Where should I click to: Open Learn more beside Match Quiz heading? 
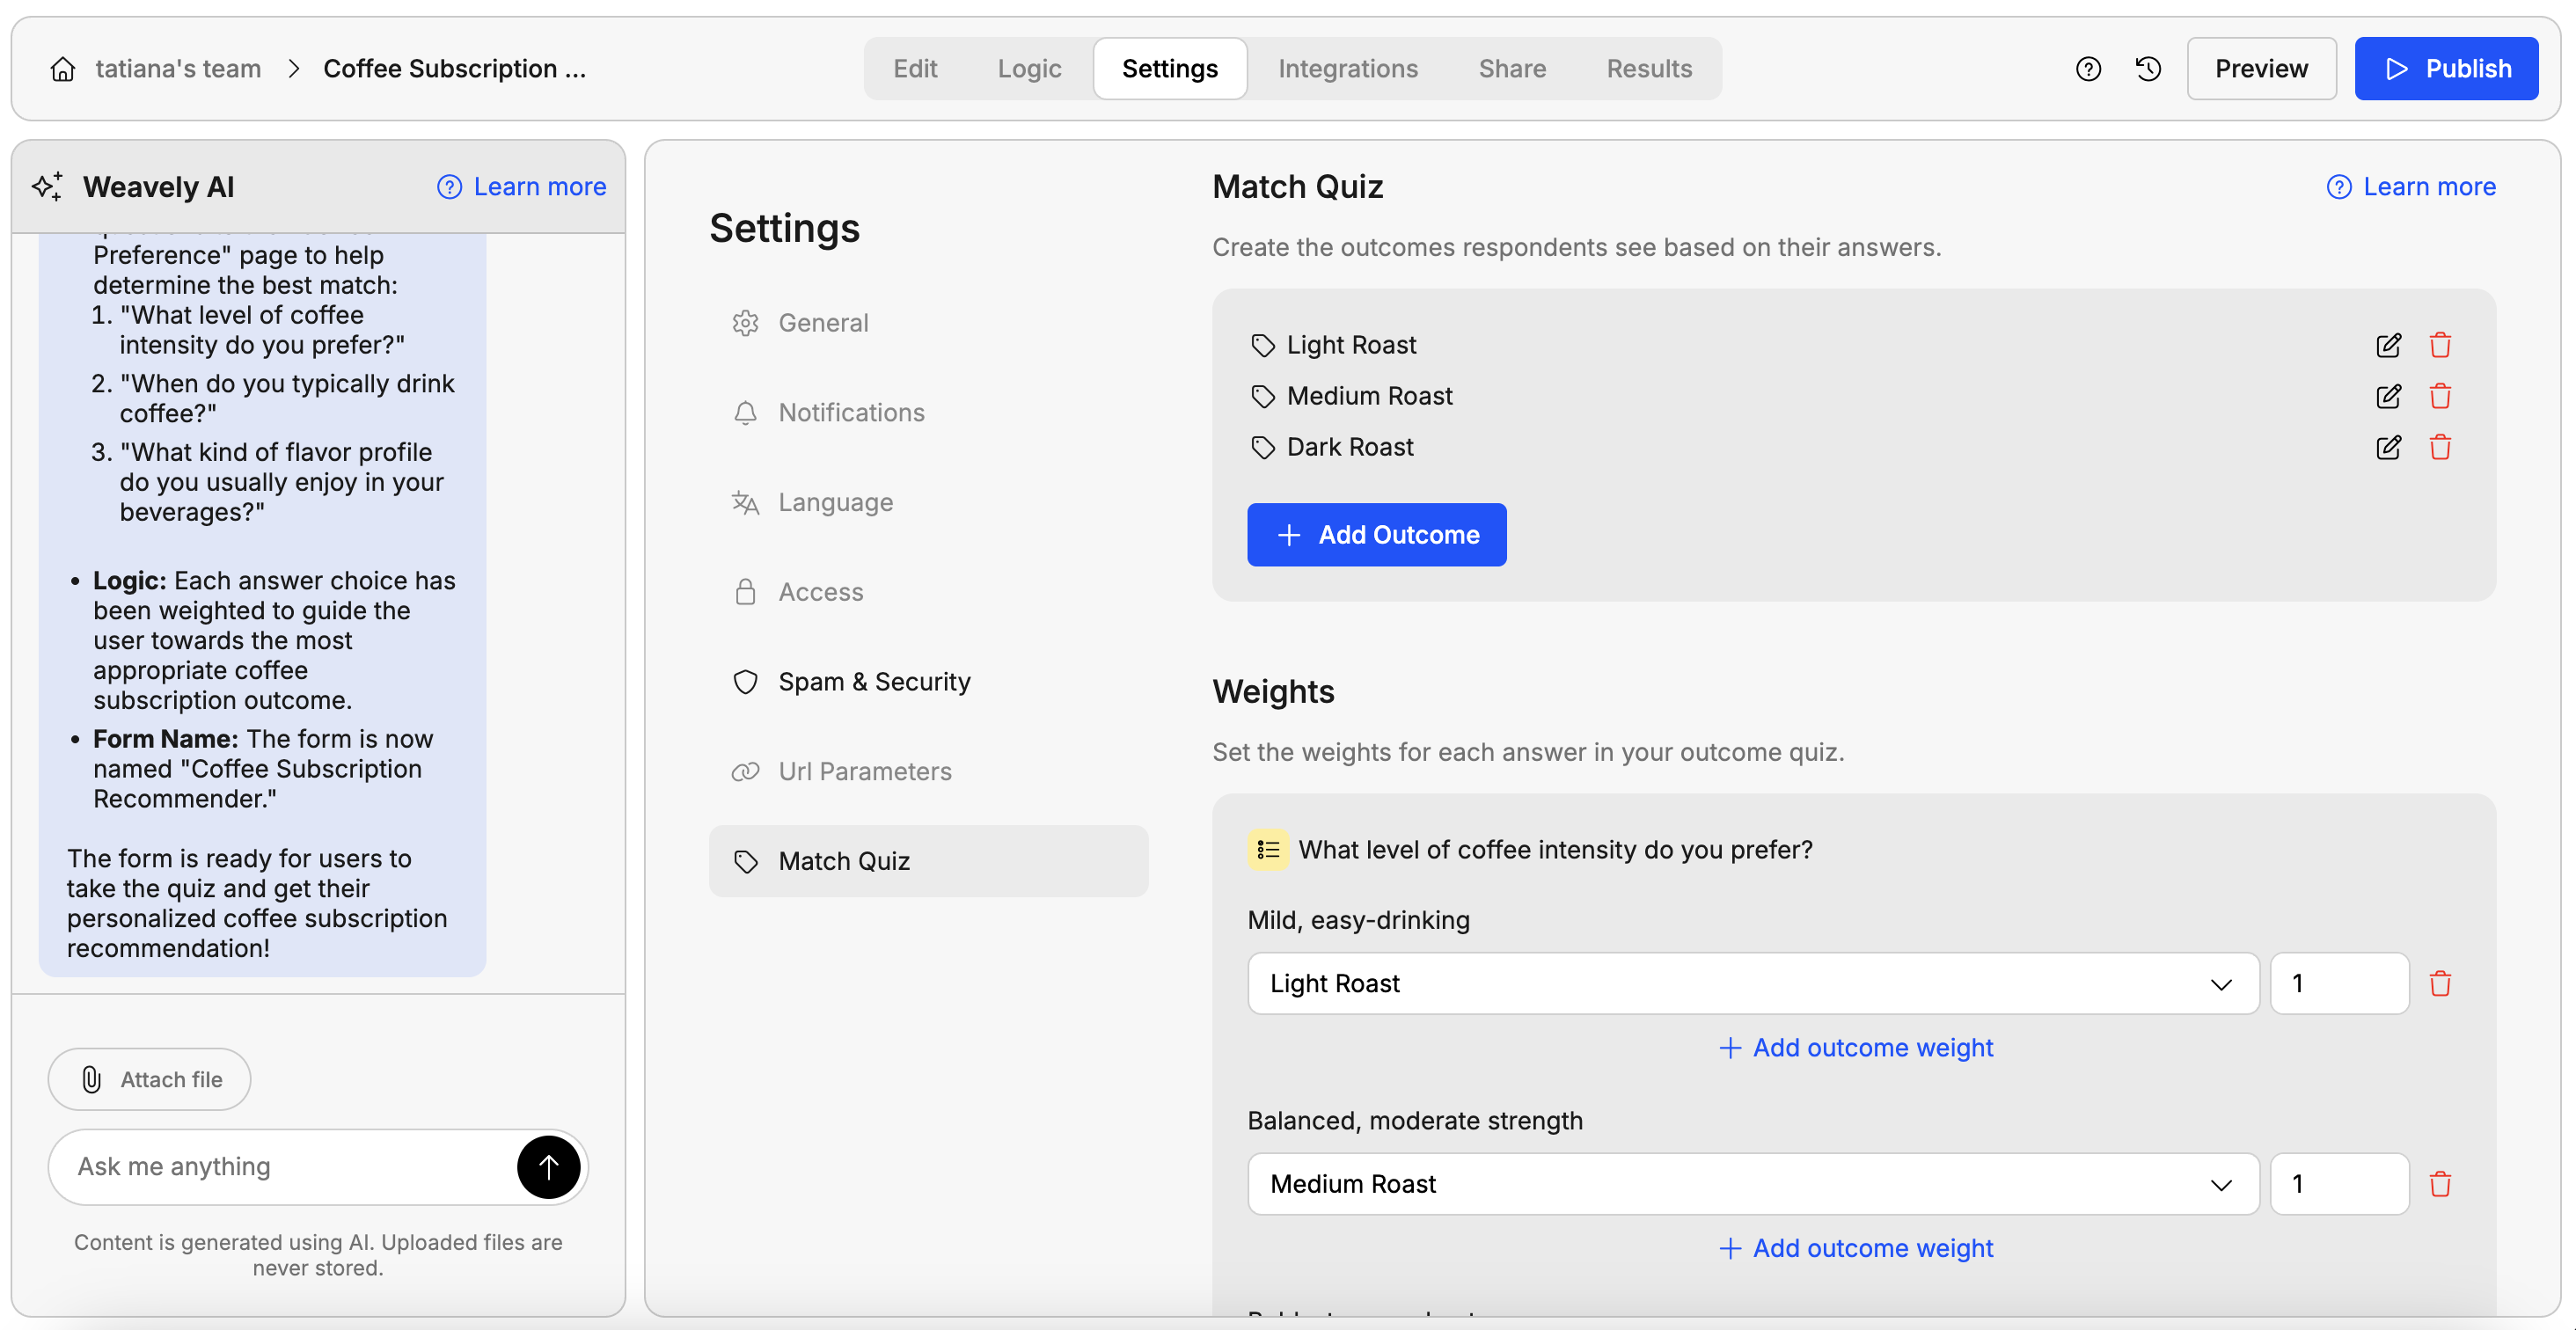tap(2411, 187)
